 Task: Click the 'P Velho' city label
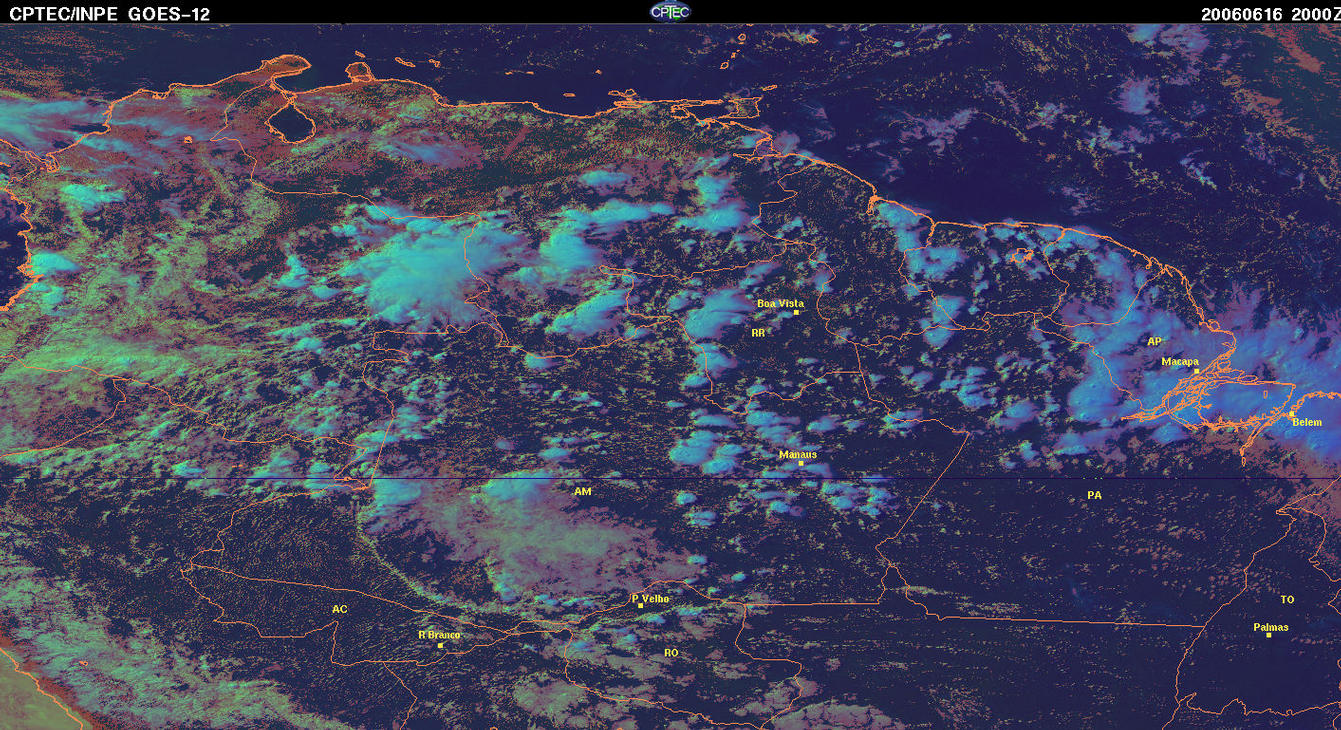[651, 598]
